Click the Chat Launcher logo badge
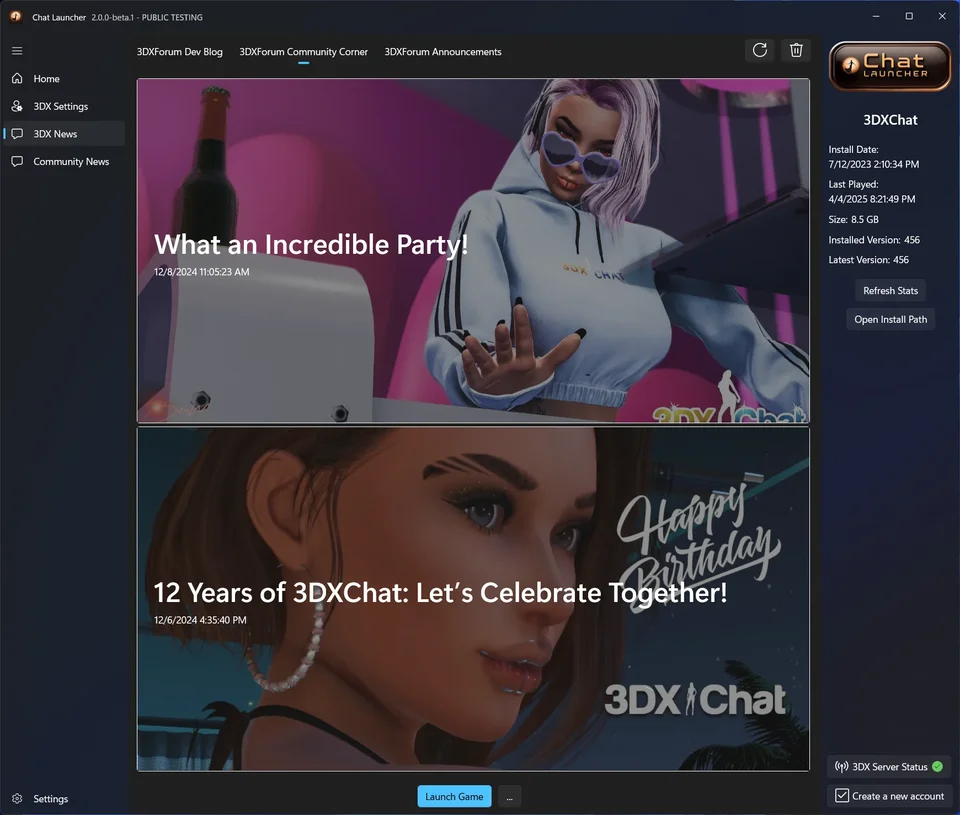 click(890, 66)
